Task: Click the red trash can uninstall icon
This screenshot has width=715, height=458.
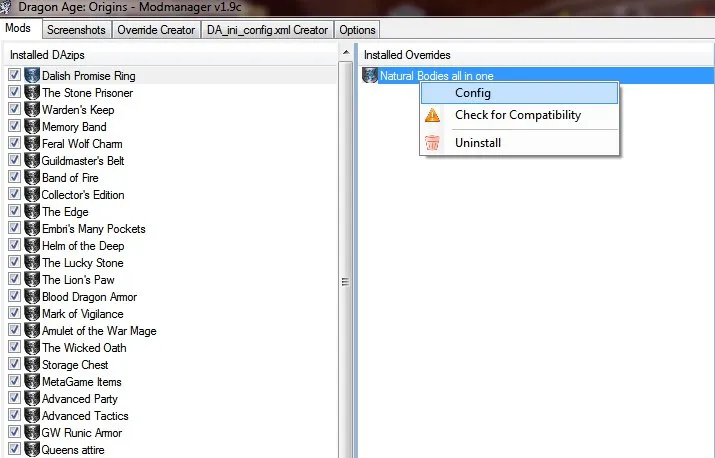Action: click(432, 143)
